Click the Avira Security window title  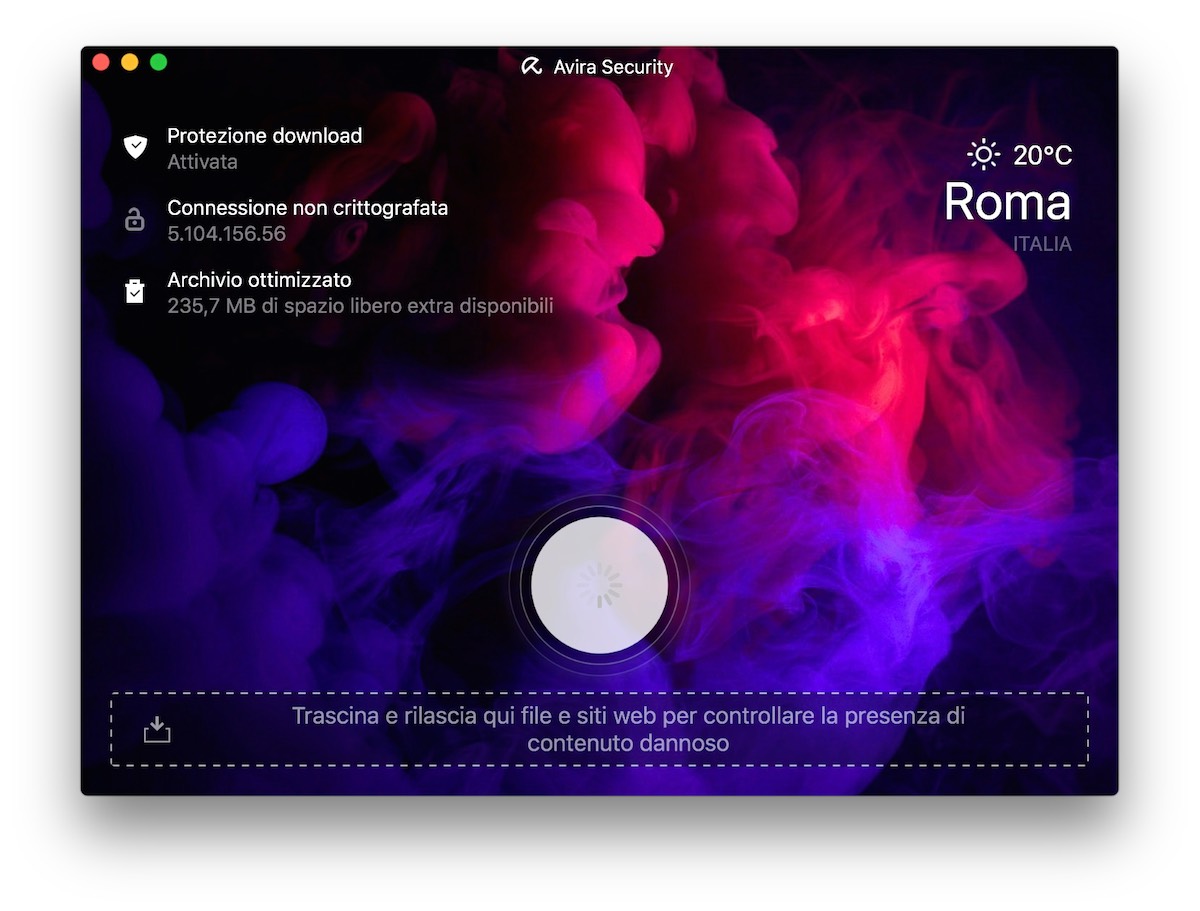pos(613,65)
